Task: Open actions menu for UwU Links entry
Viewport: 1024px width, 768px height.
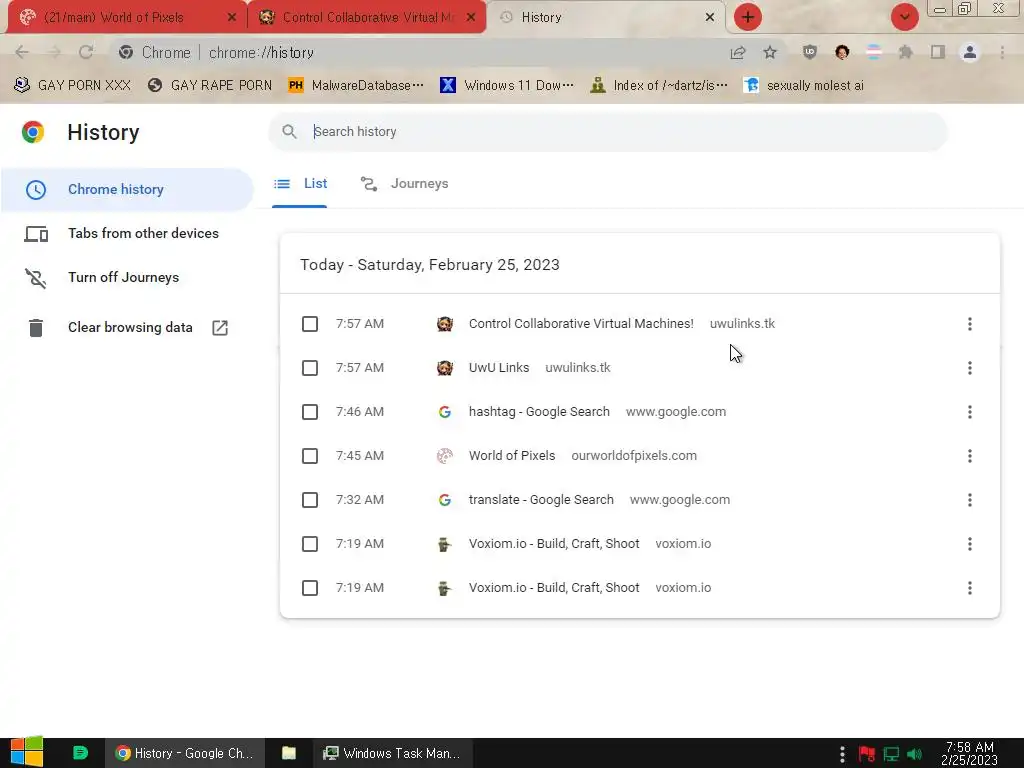Action: coord(970,368)
